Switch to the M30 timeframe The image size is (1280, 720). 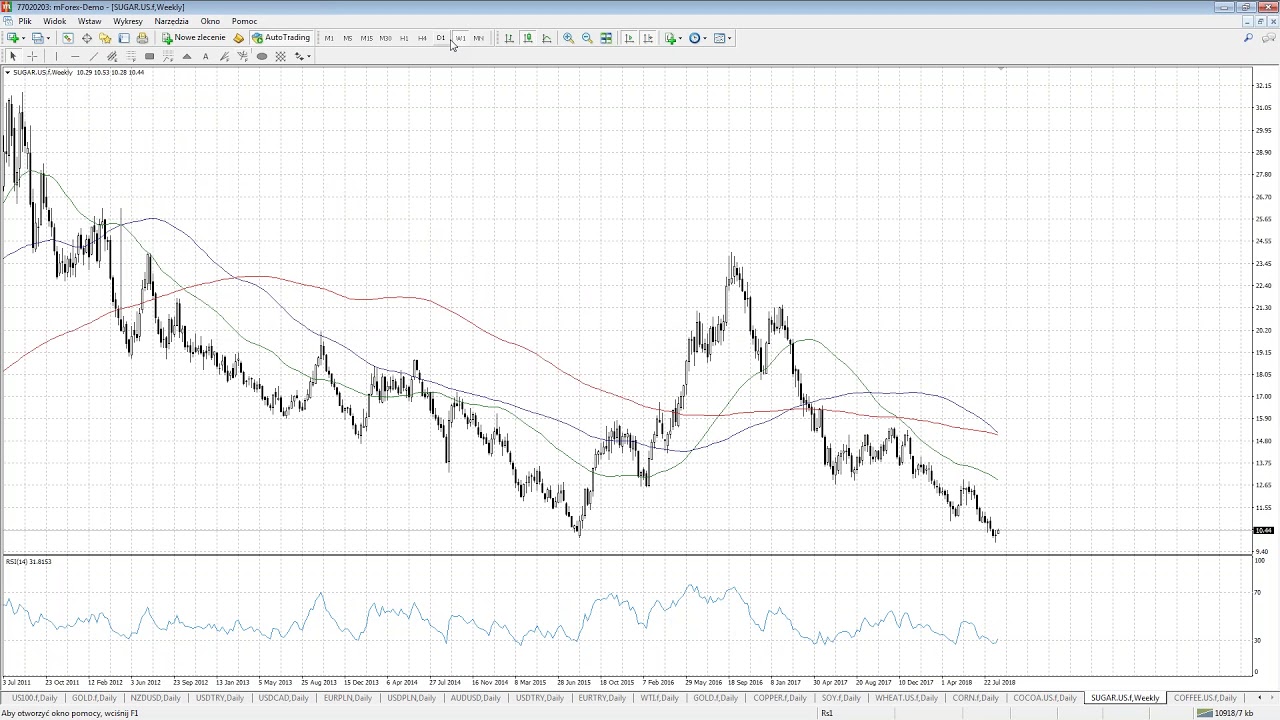(385, 38)
